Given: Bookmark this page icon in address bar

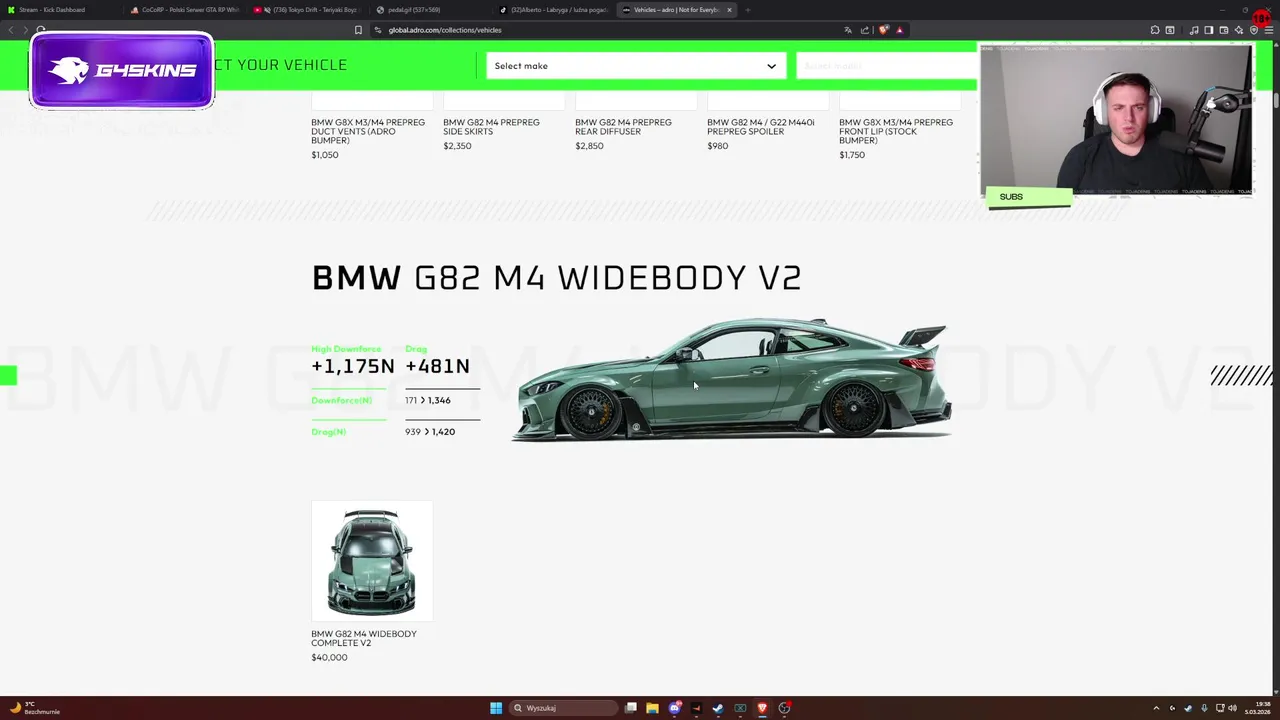Looking at the screenshot, I should pos(358,30).
